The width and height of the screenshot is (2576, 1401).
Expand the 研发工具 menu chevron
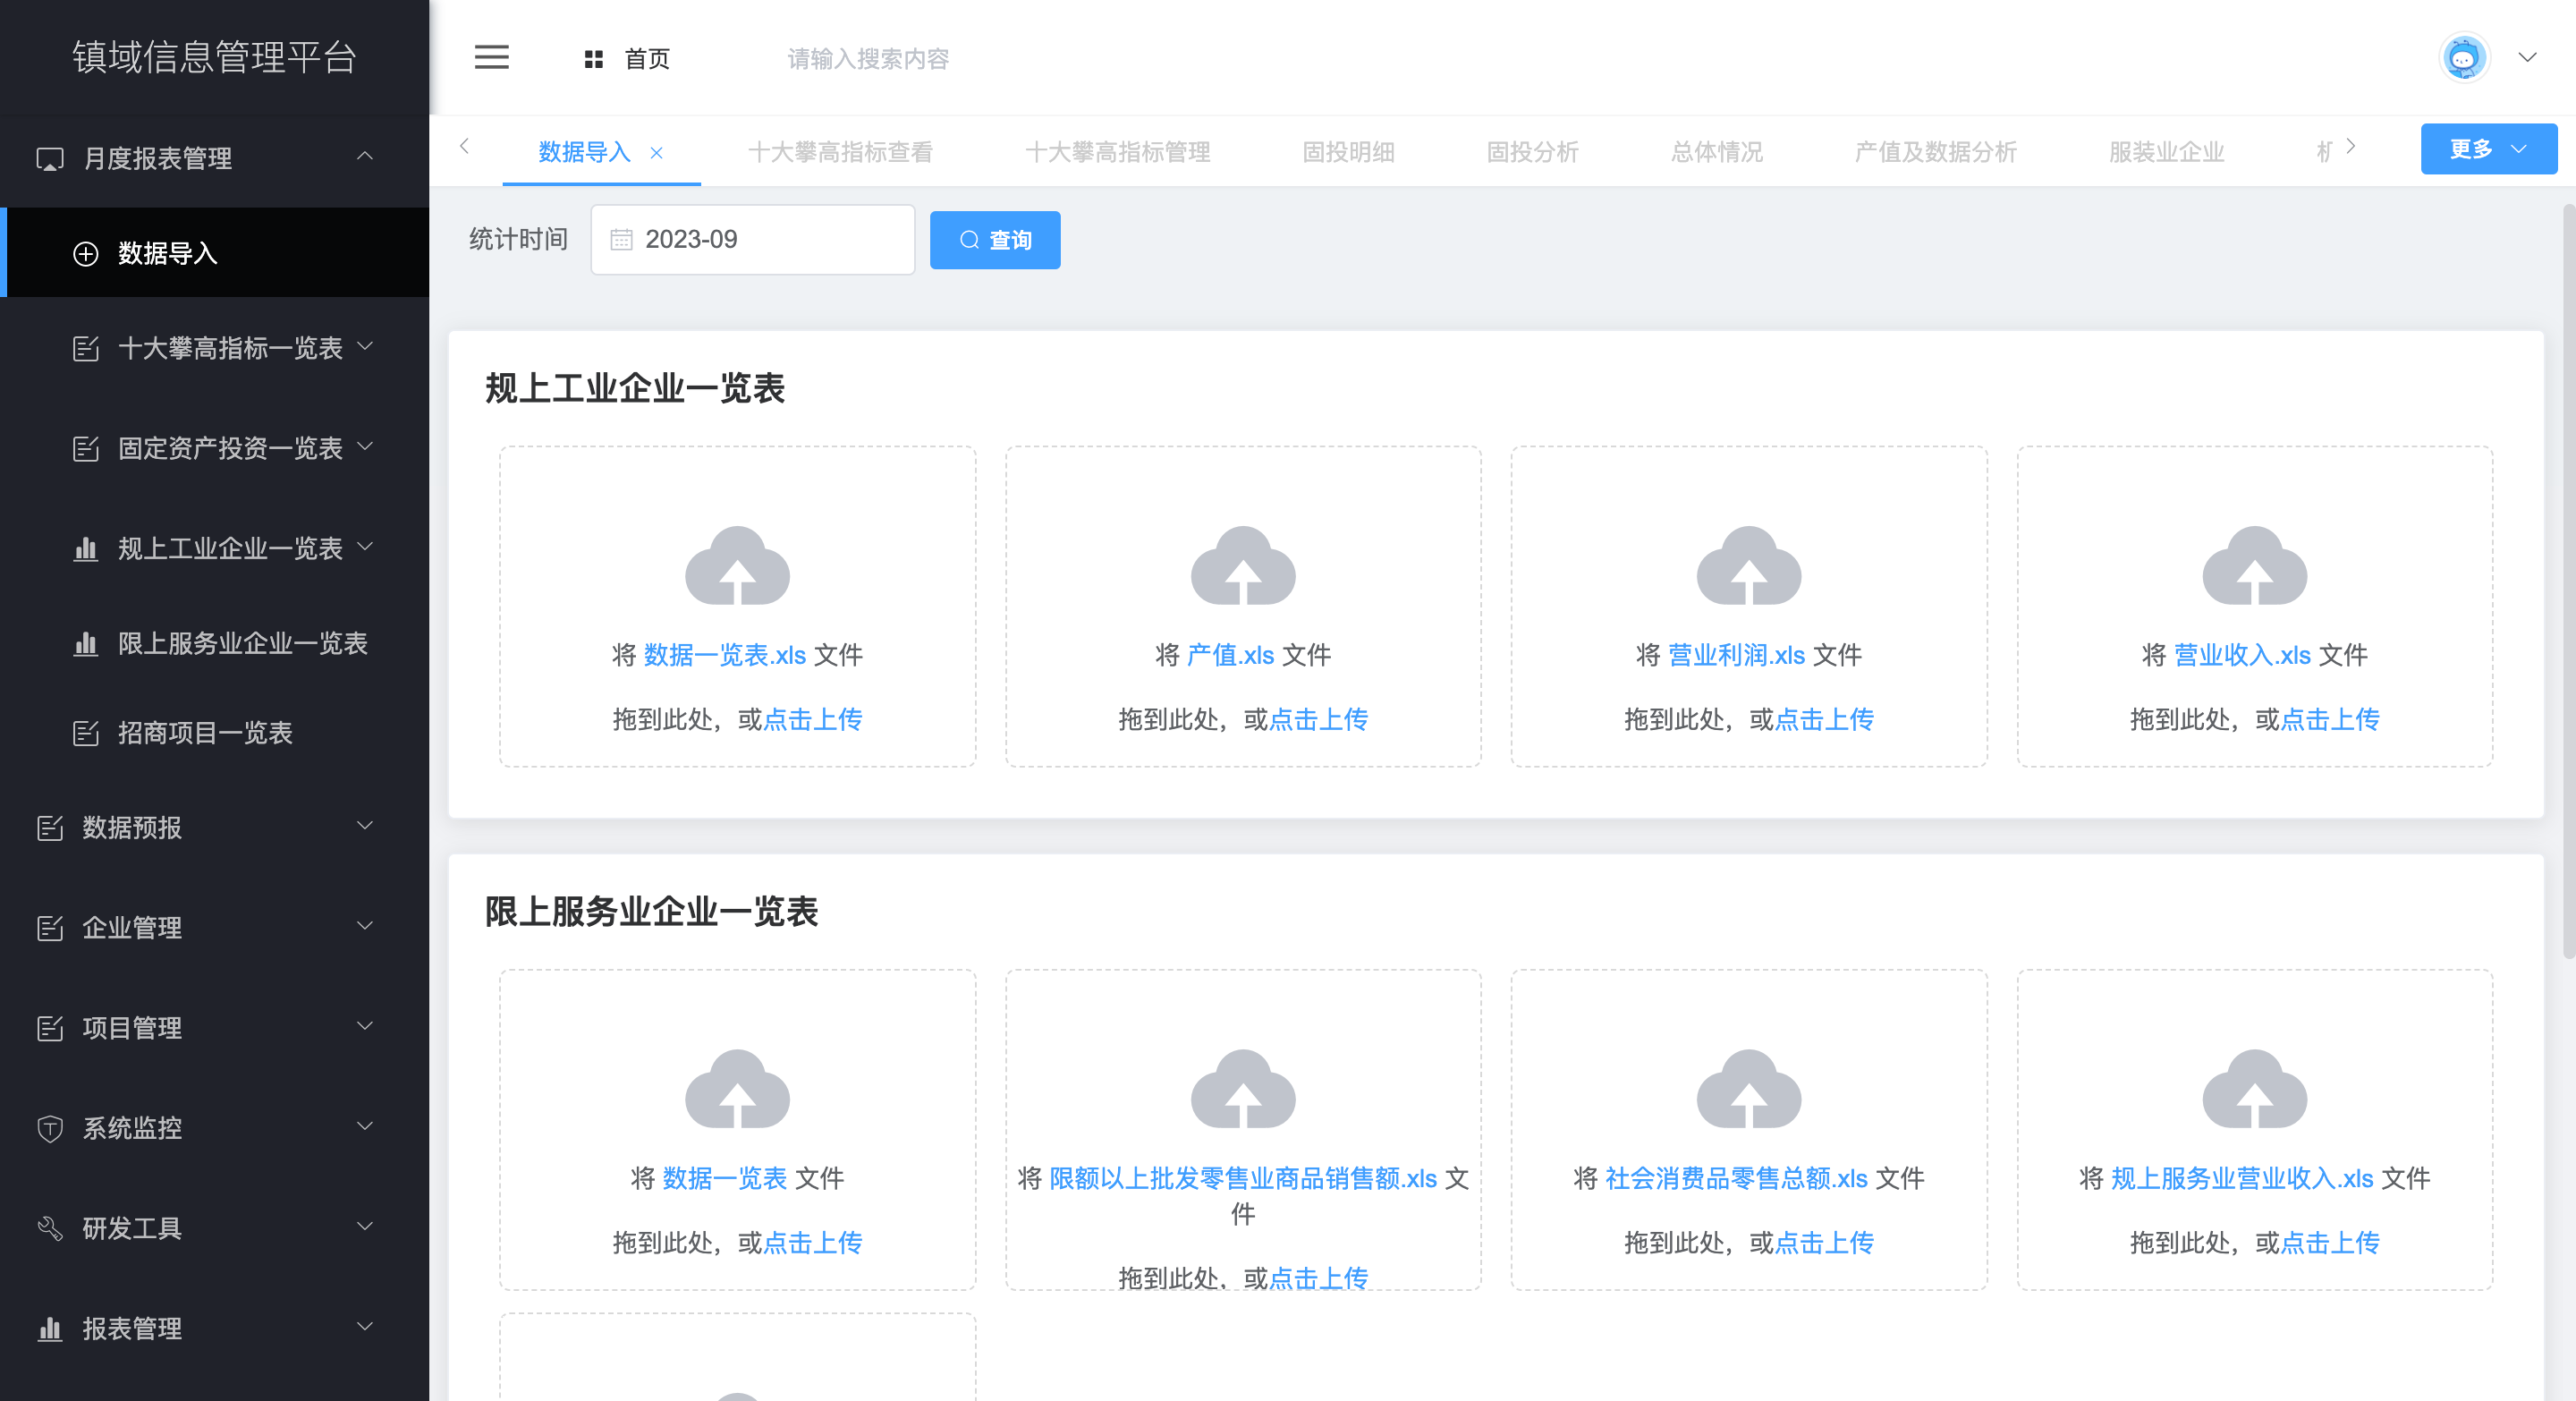click(x=365, y=1226)
